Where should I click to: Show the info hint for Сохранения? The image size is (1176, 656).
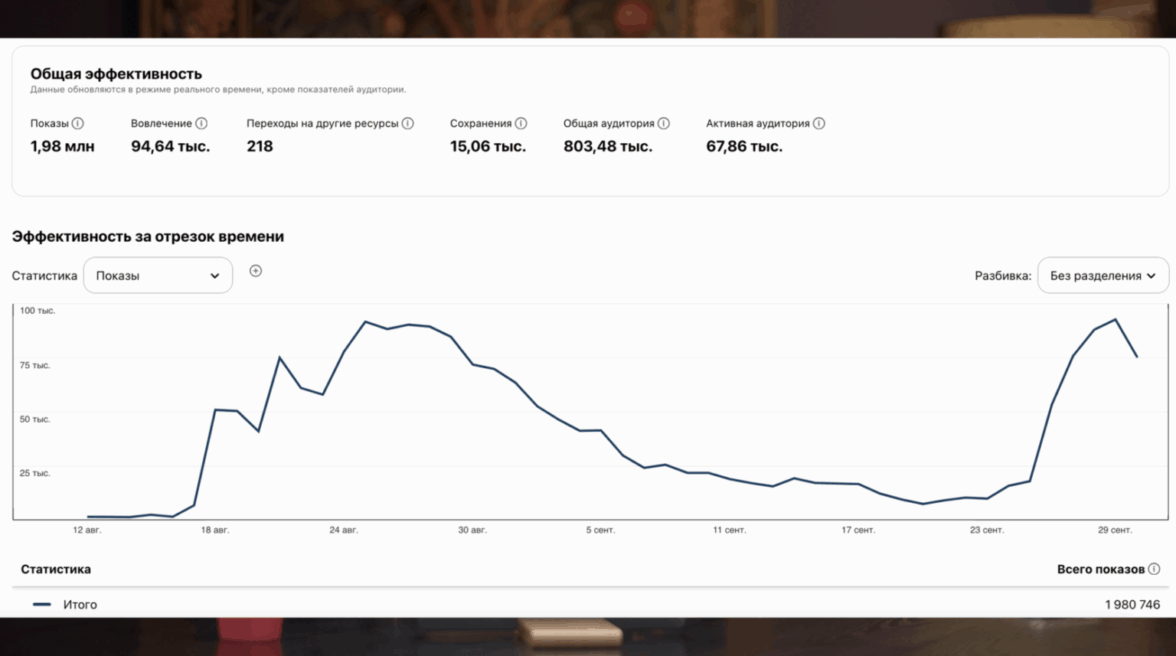click(520, 124)
